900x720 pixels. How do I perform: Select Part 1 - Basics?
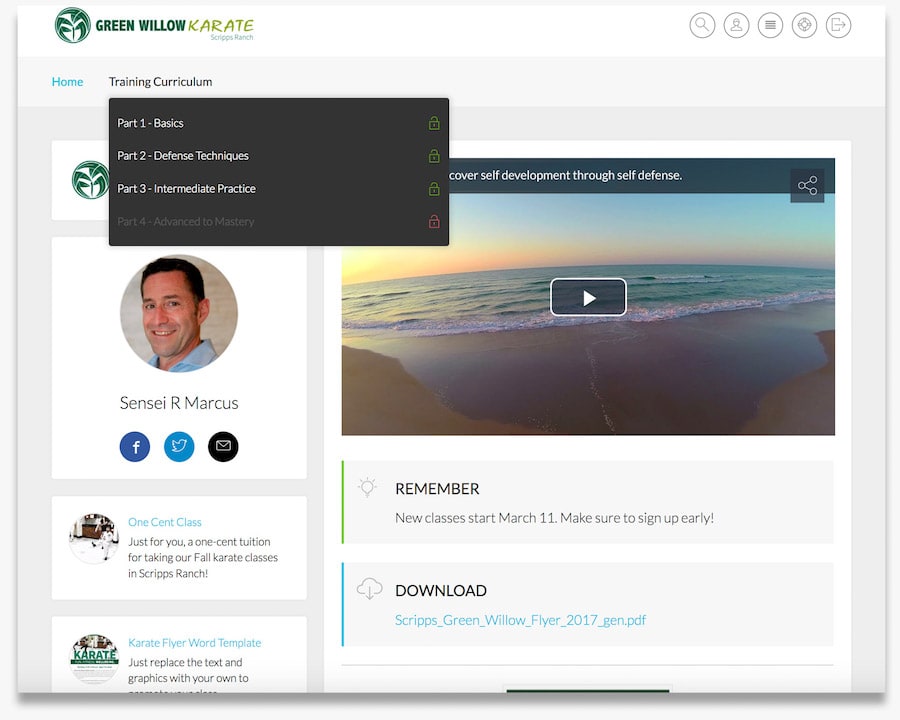(x=151, y=123)
